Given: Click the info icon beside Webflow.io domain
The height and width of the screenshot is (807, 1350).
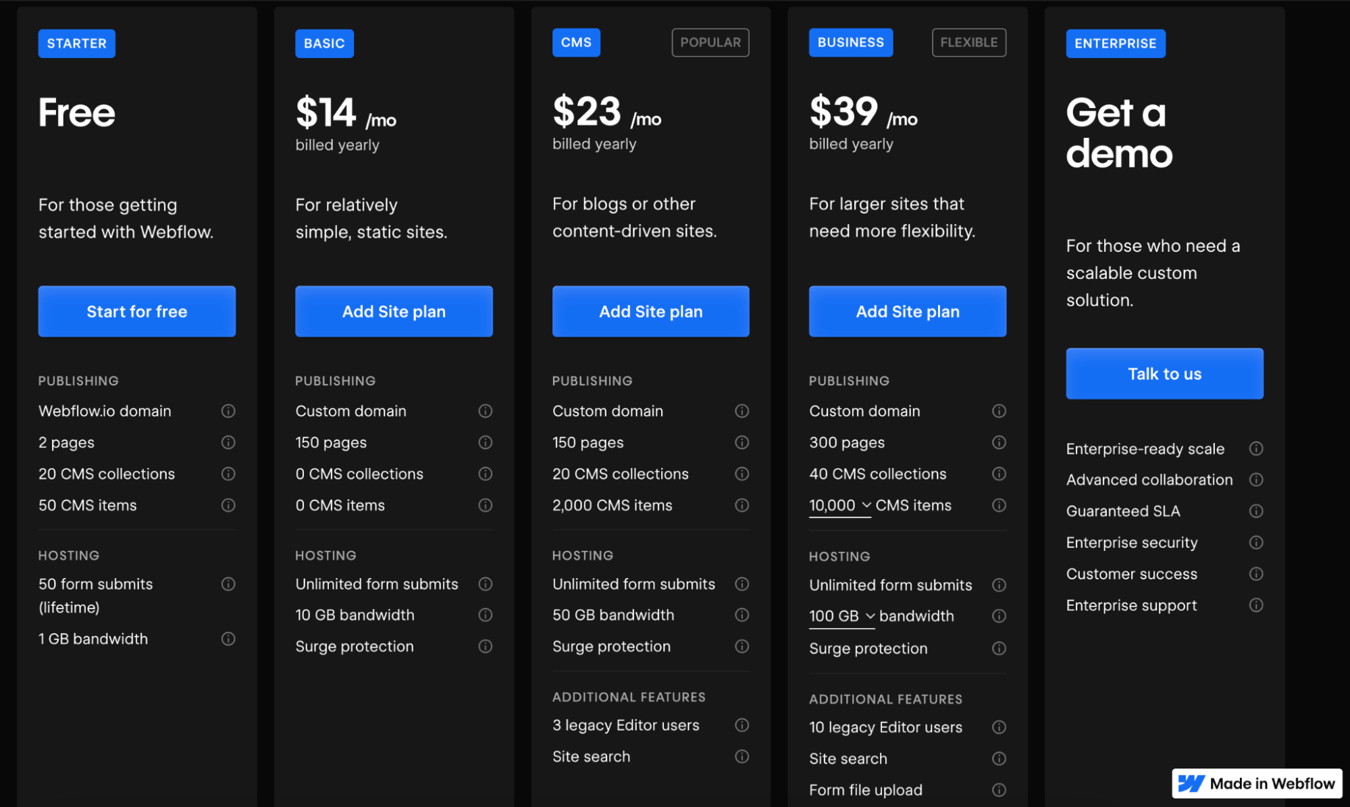Looking at the screenshot, I should click(228, 411).
